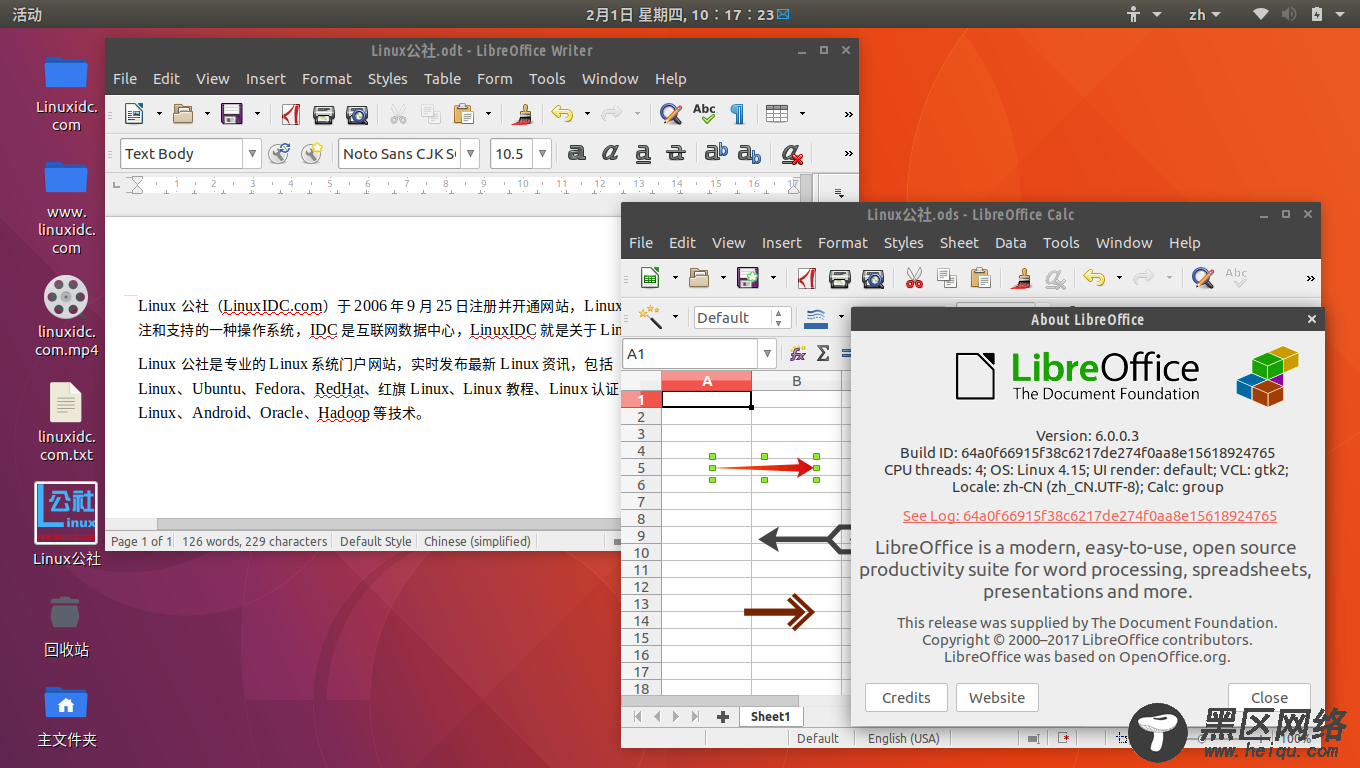The height and width of the screenshot is (768, 1360).
Task: Toggle Strikethrough in Writer formatting bar
Action: coord(676,153)
